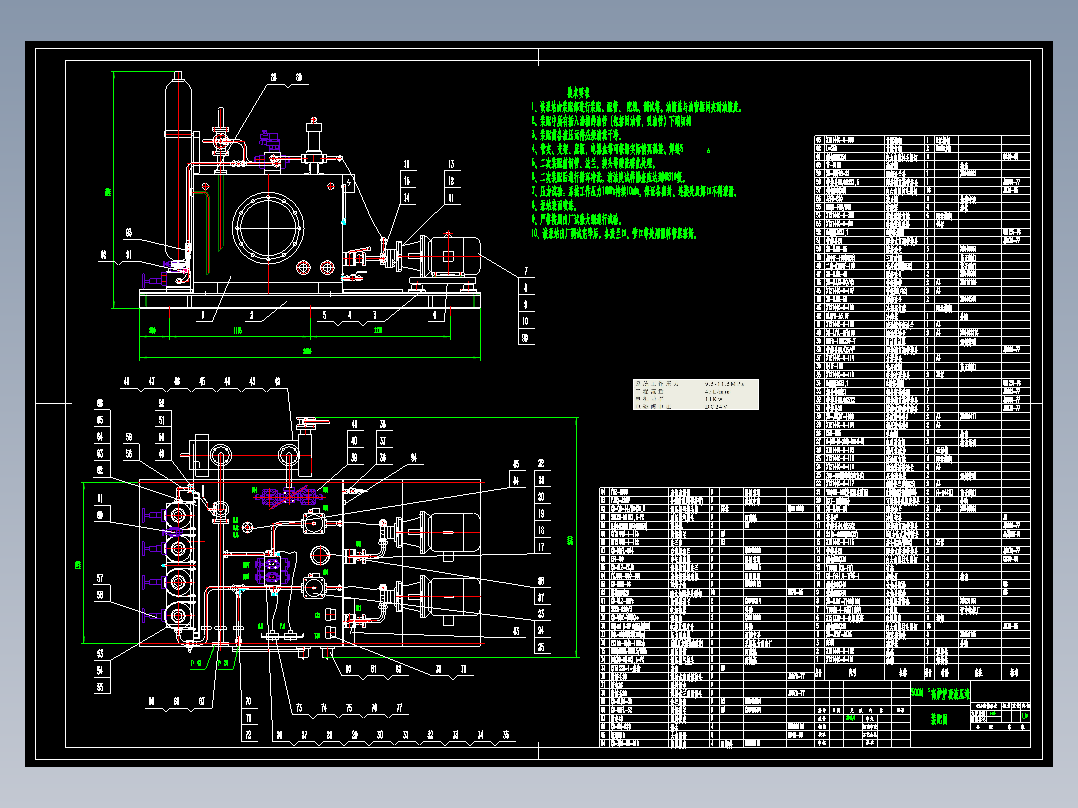Image resolution: width=1078 pixels, height=808 pixels.
Task: Select requirement note line 7 about pressure test
Action: pyautogui.click(x=633, y=191)
